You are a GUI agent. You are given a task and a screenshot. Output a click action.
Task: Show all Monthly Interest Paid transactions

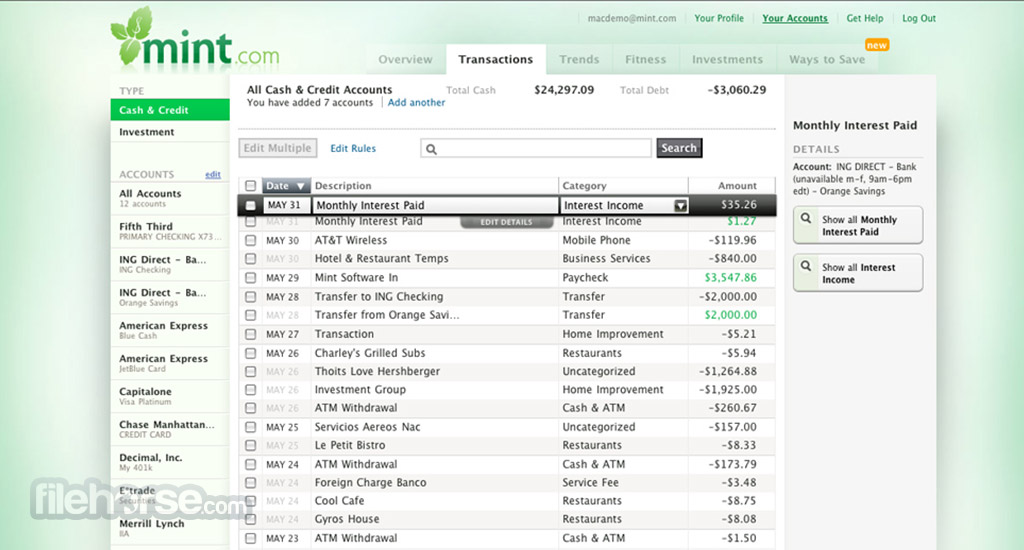coord(857,225)
